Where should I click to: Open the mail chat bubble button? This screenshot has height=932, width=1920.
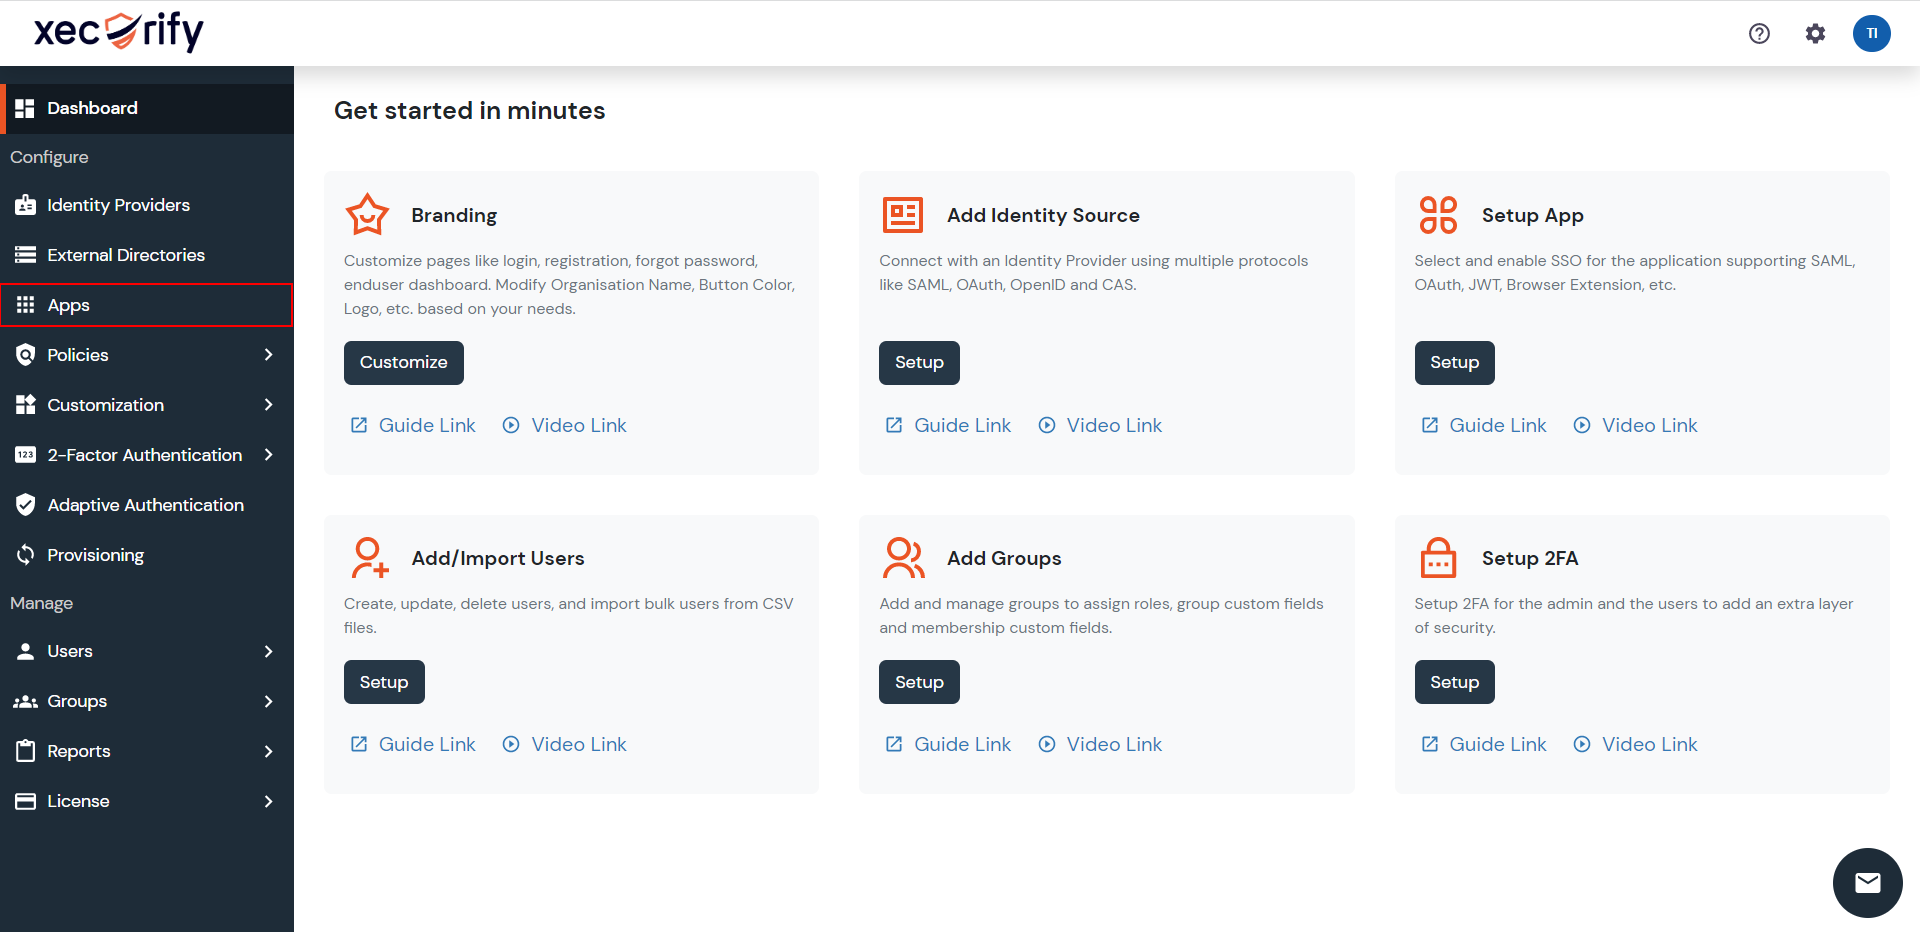point(1867,882)
